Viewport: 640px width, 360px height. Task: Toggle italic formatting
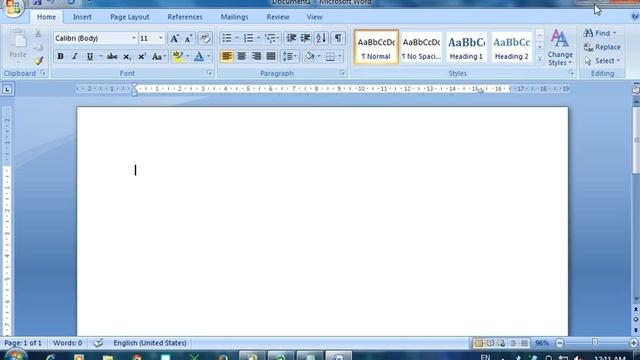(75, 56)
